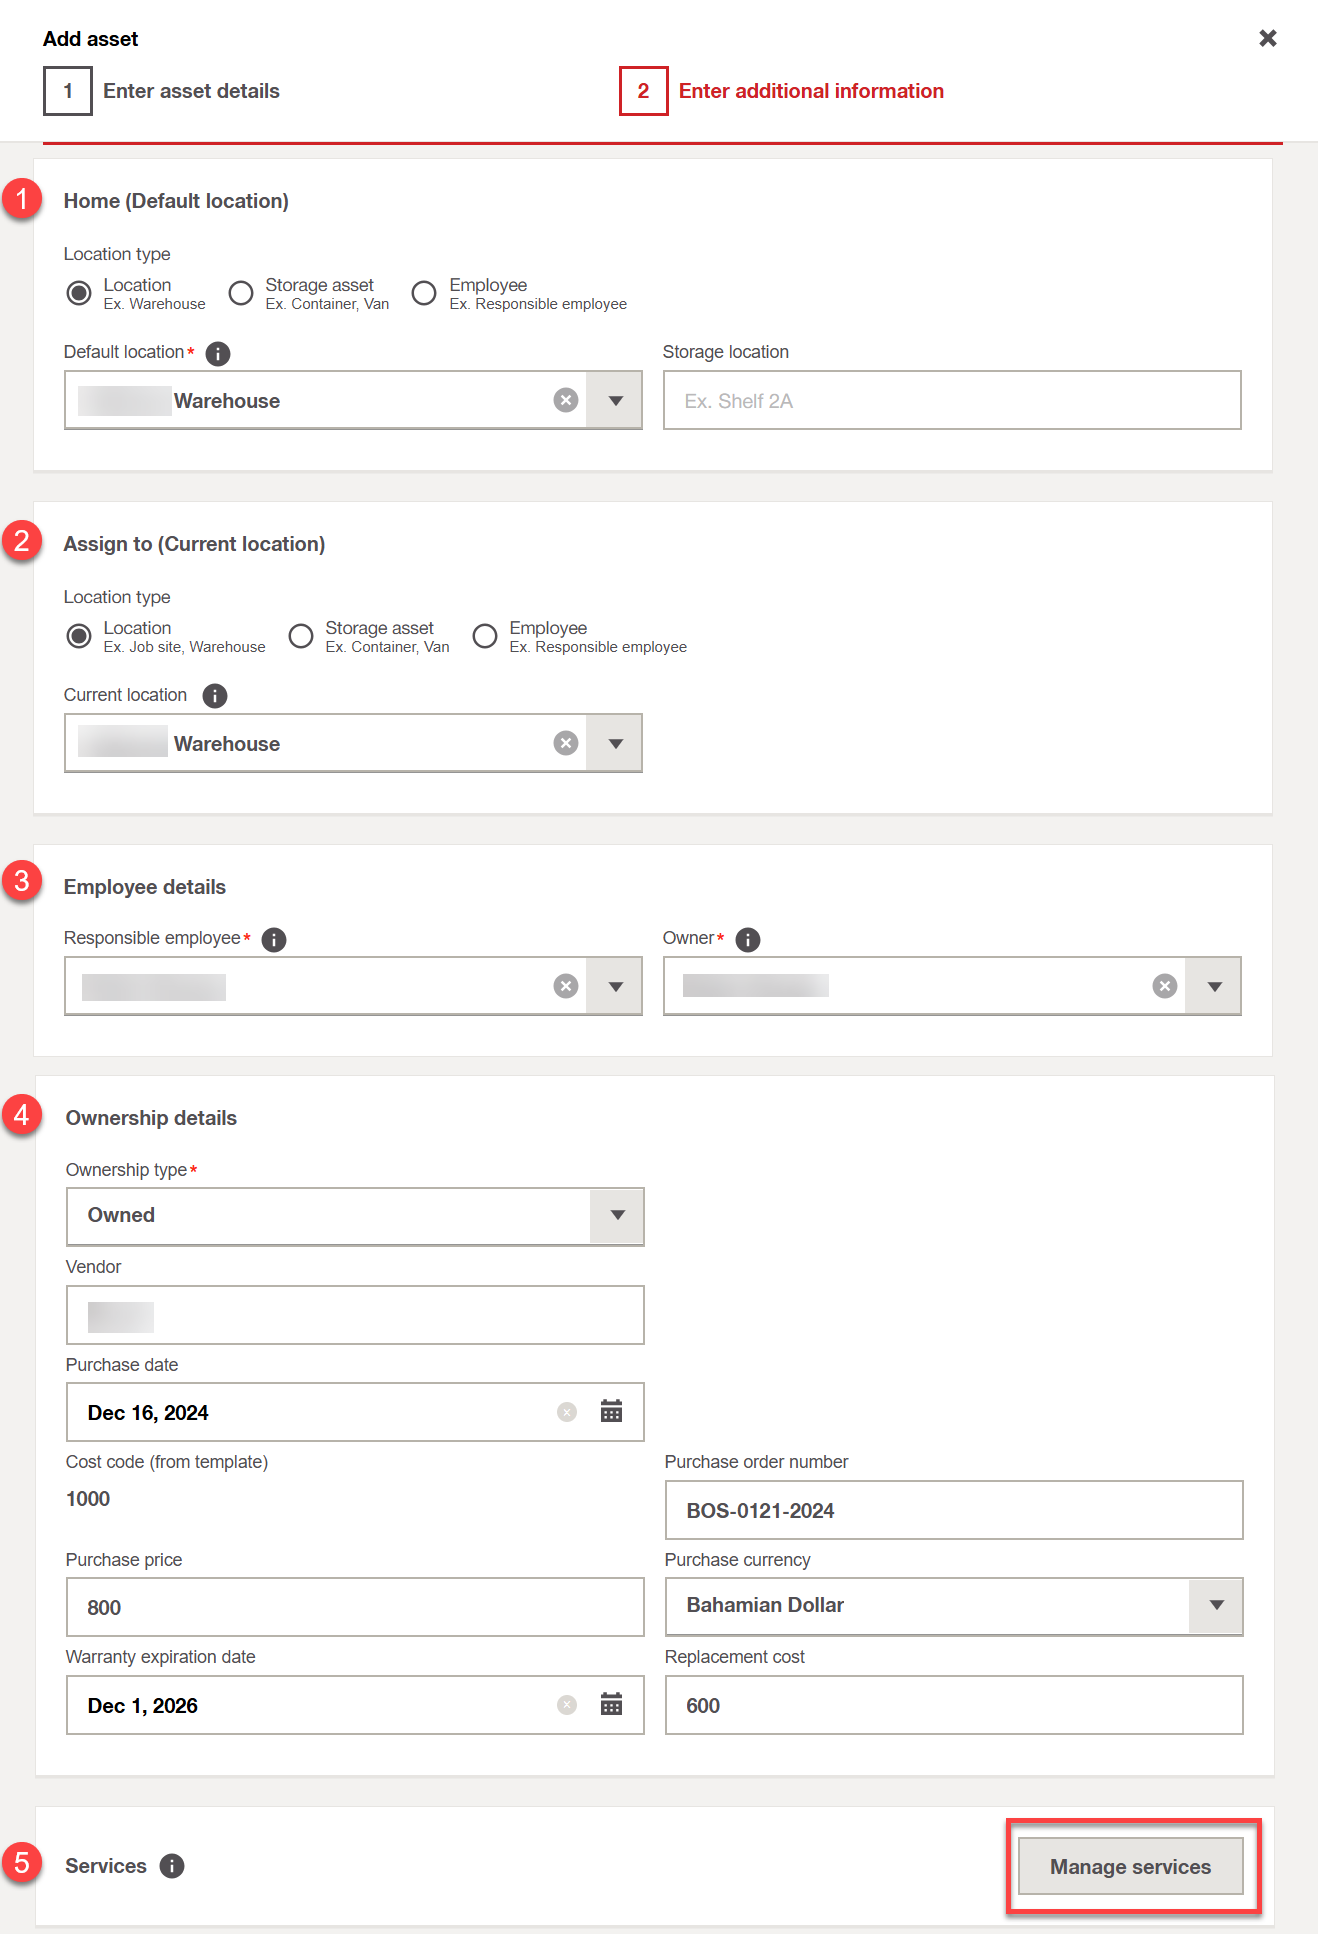Click the Default location info icon
The image size is (1318, 1934).
[x=217, y=353]
